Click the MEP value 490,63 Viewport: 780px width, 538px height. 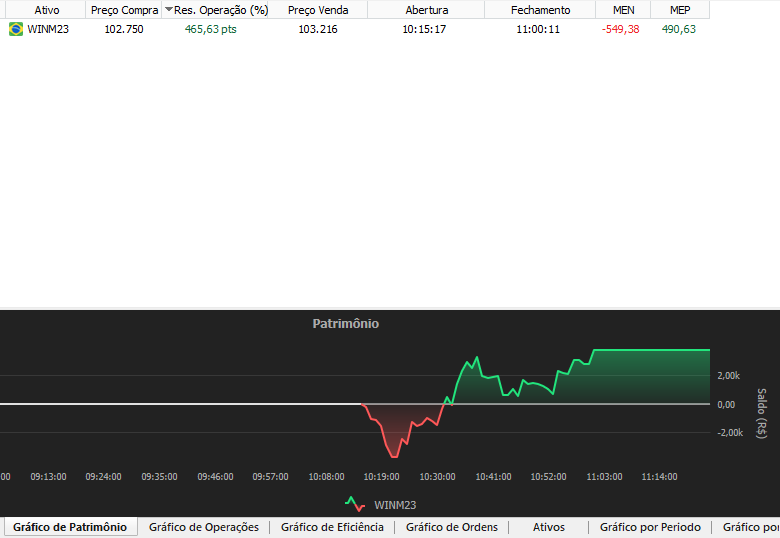[x=679, y=29]
